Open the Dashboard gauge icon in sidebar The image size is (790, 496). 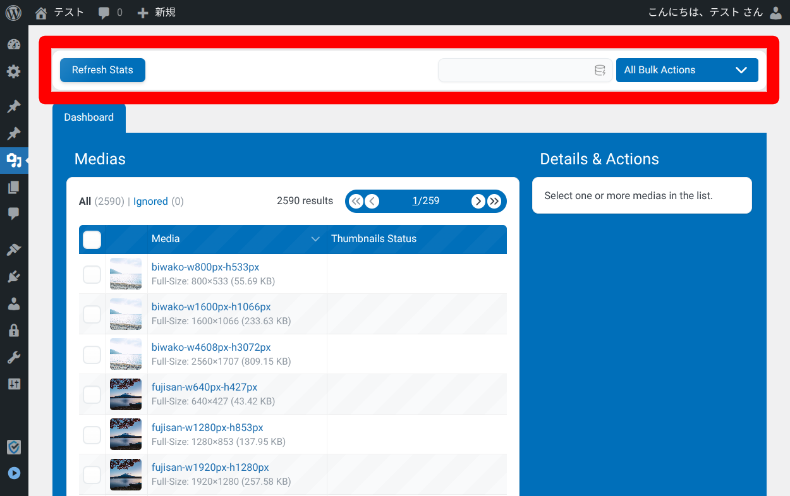pos(13,46)
